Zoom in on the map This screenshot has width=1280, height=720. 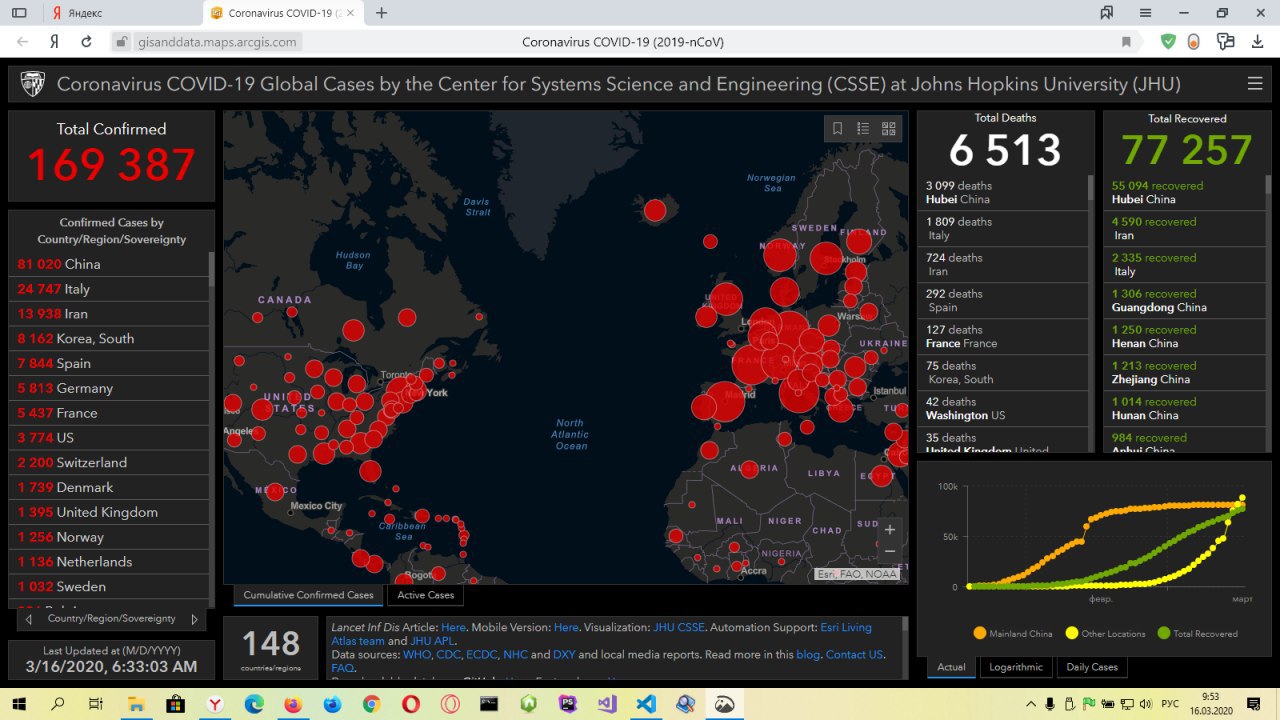click(890, 529)
